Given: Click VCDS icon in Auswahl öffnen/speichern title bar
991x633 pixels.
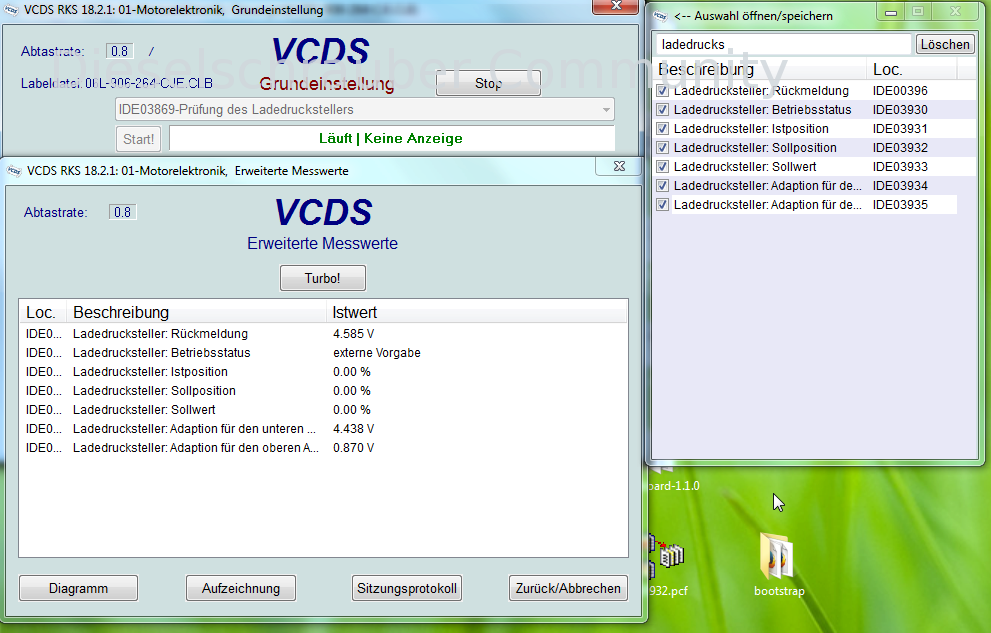Looking at the screenshot, I should coord(660,16).
